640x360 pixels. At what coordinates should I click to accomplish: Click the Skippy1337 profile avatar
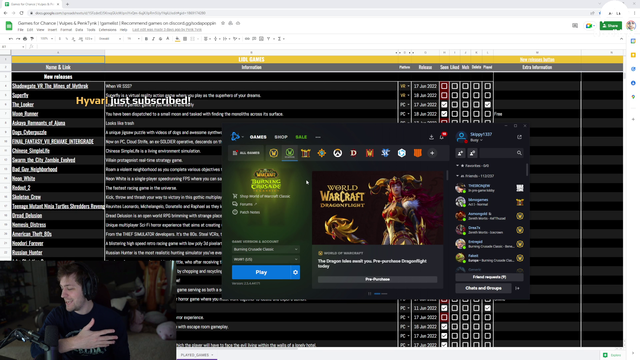(461, 137)
